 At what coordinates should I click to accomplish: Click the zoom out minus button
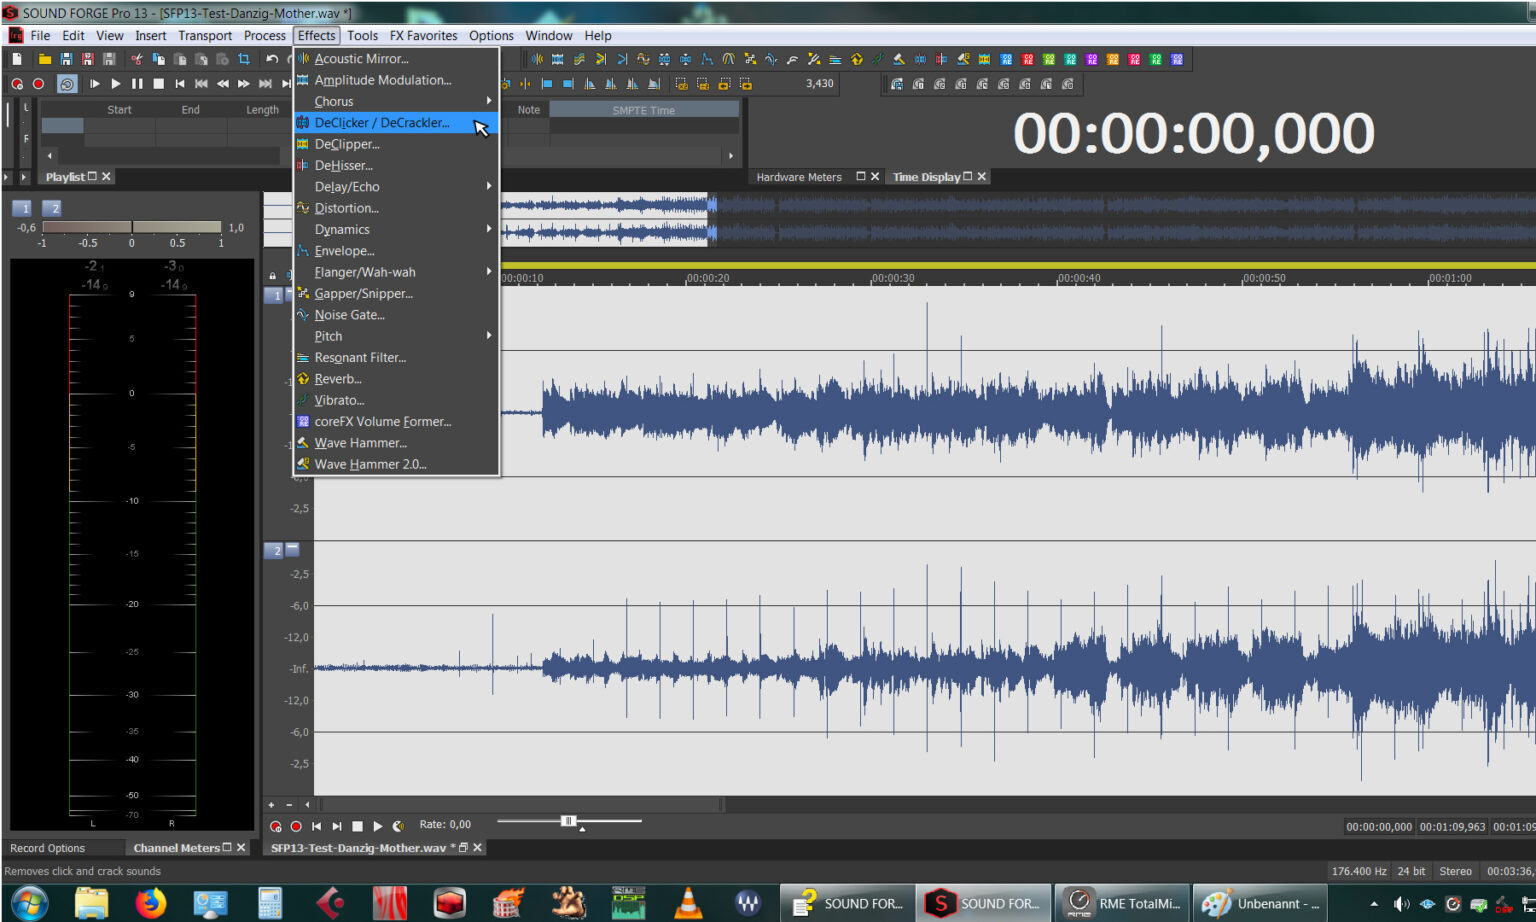click(289, 804)
